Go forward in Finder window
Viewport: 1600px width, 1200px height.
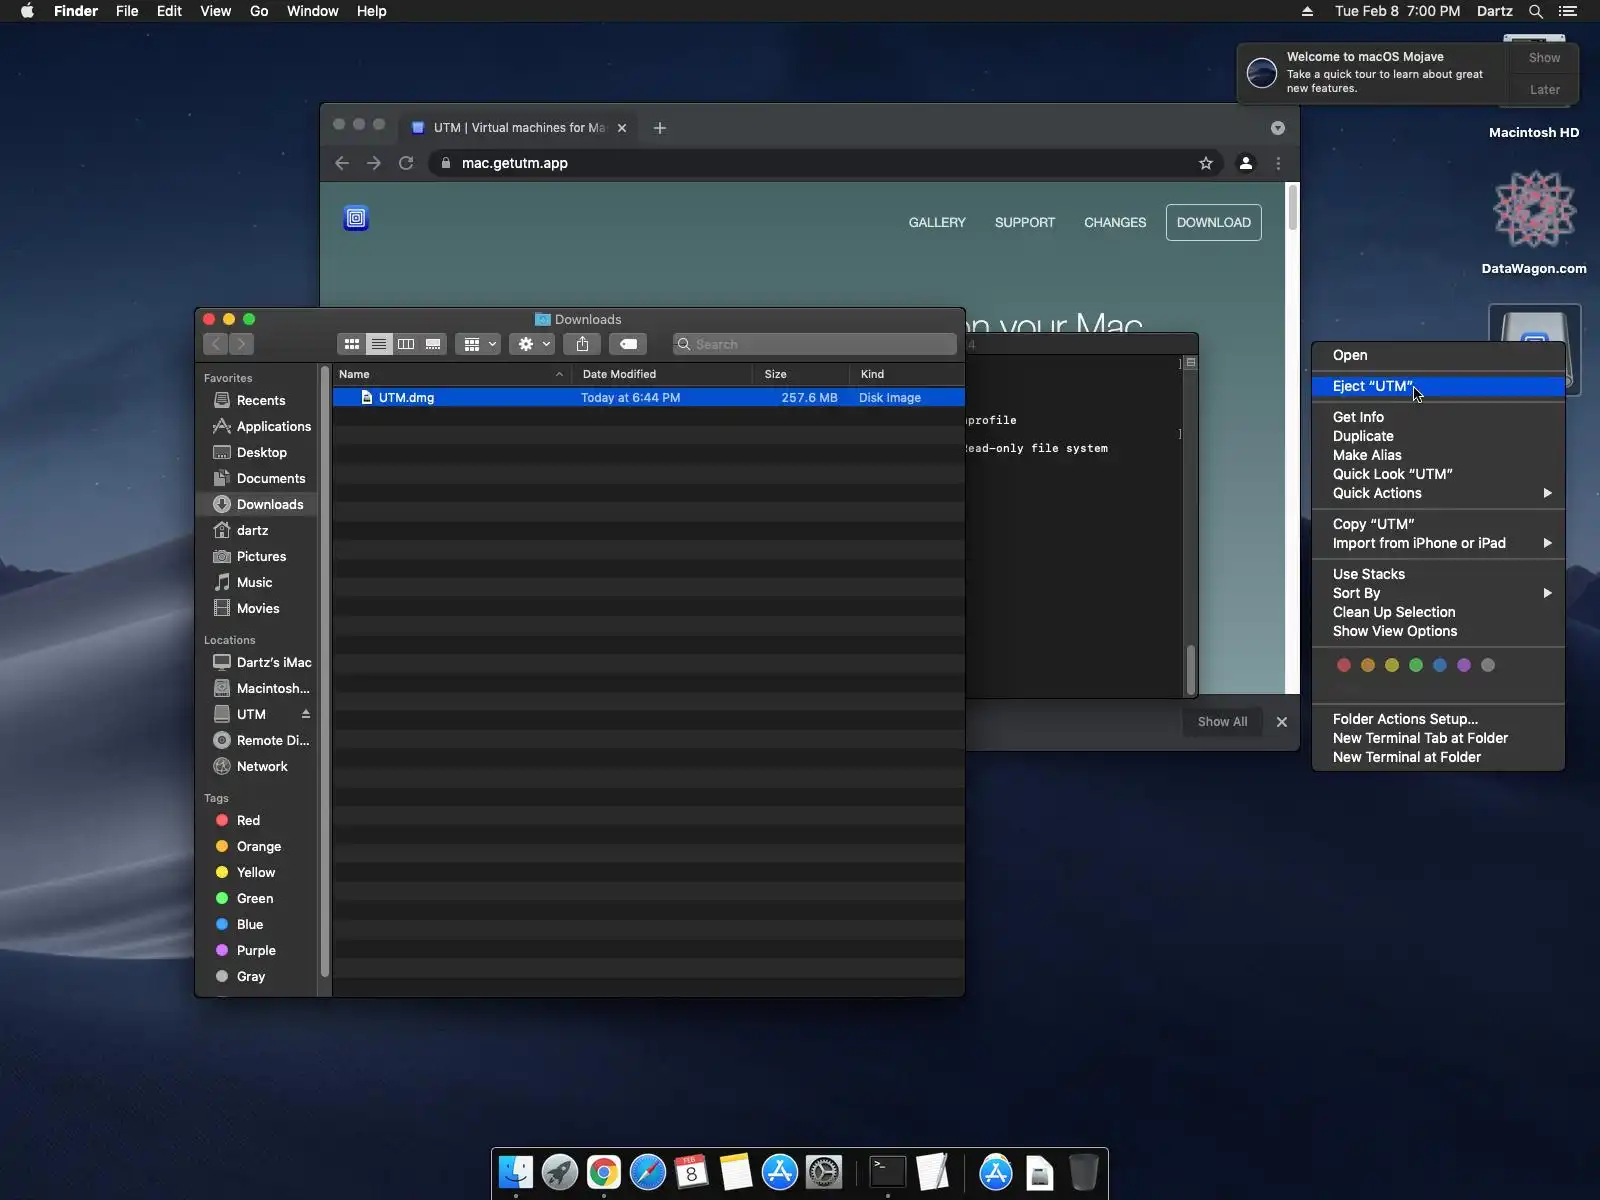[241, 344]
